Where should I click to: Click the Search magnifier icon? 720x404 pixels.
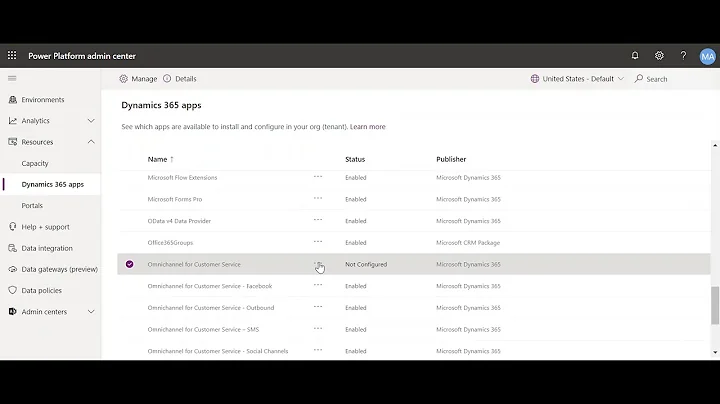pyautogui.click(x=639, y=79)
